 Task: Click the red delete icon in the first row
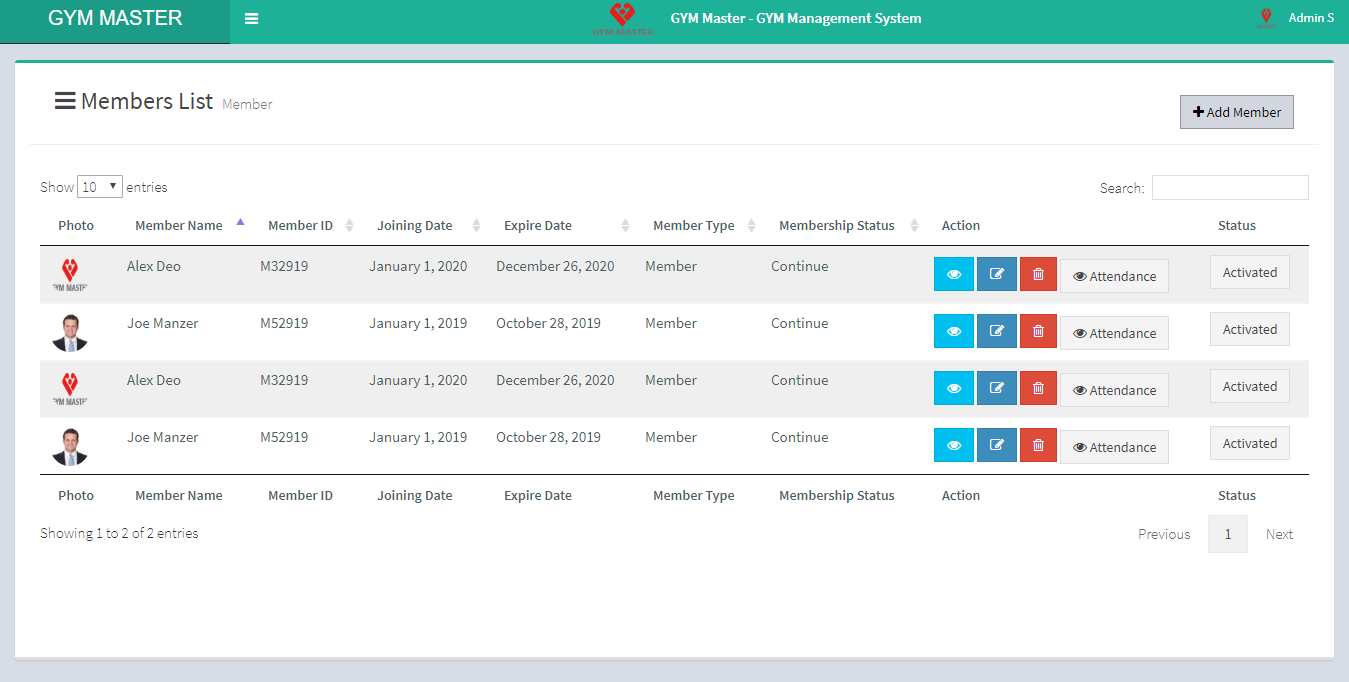click(x=1038, y=275)
